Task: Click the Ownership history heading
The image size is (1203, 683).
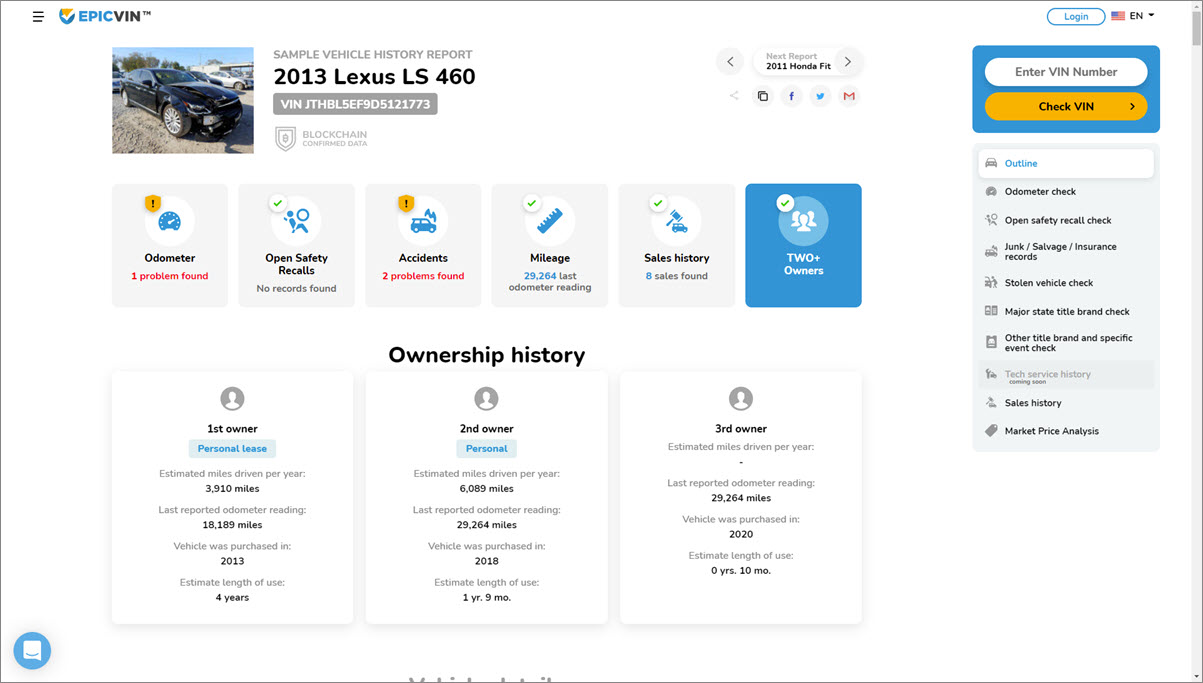Action: click(487, 355)
